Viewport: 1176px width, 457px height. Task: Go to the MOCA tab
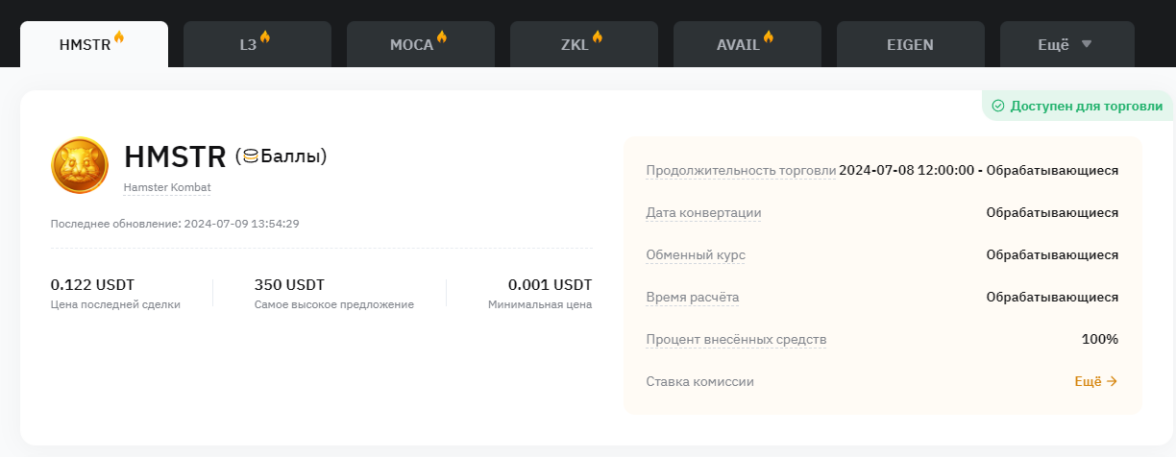[420, 44]
